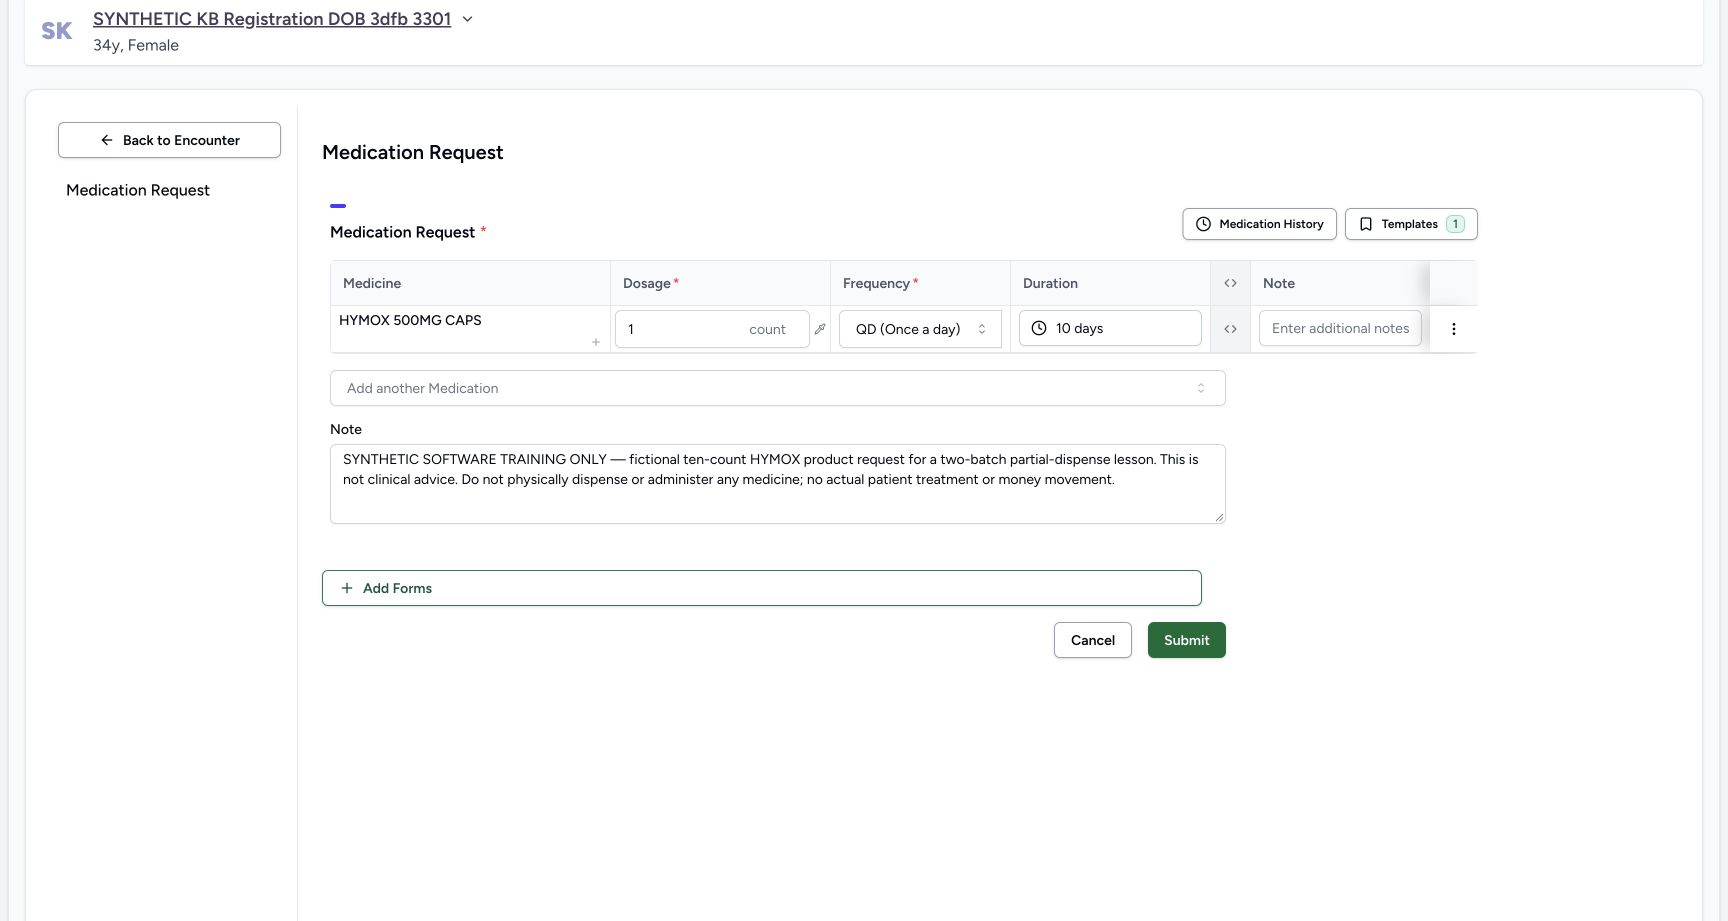The image size is (1728, 921).
Task: Open the Add another Medication dropdown
Action: tap(777, 388)
